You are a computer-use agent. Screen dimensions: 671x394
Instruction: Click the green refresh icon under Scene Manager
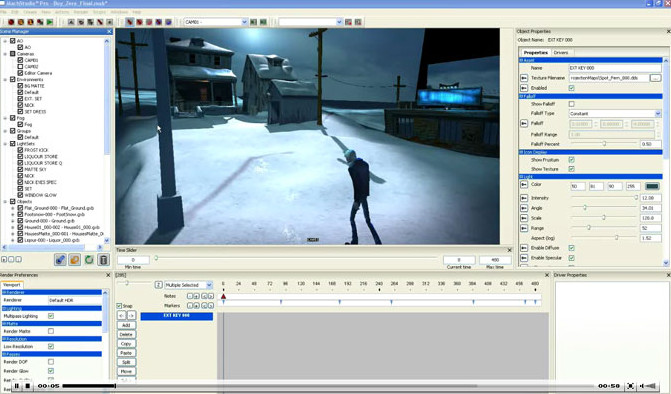[89, 260]
